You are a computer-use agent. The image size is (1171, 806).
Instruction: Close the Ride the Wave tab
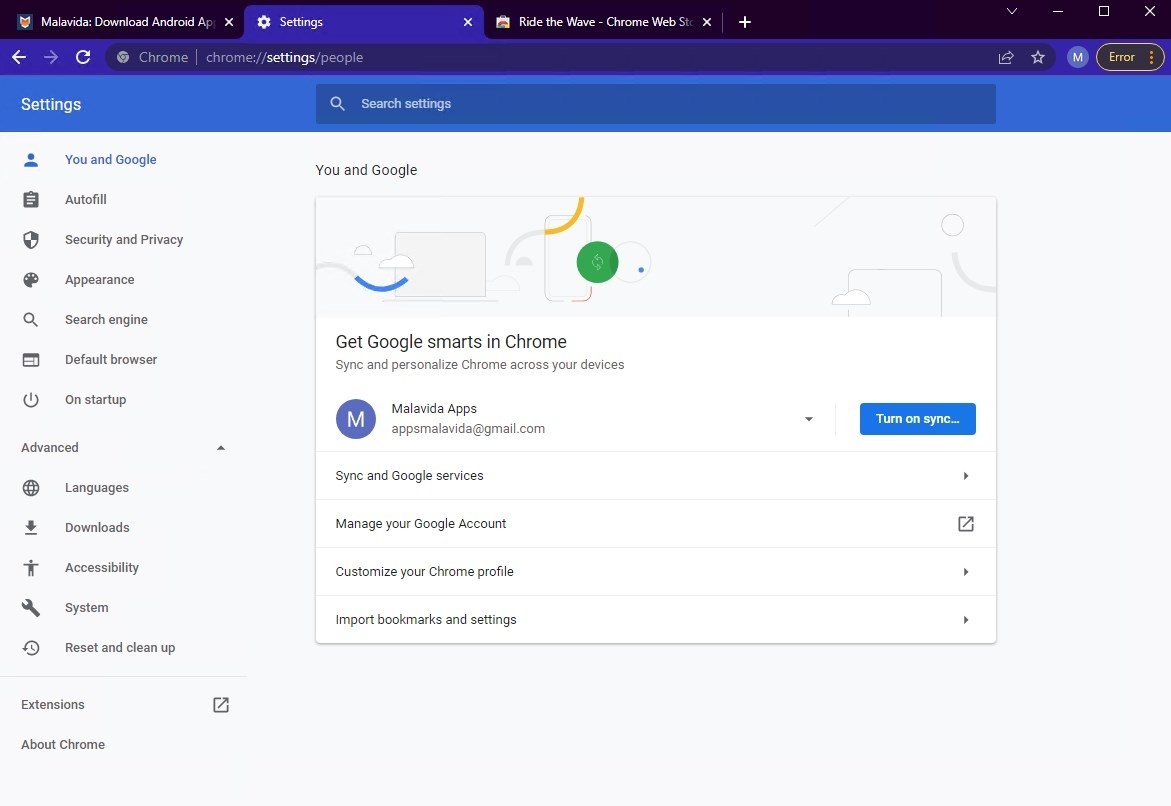707,22
